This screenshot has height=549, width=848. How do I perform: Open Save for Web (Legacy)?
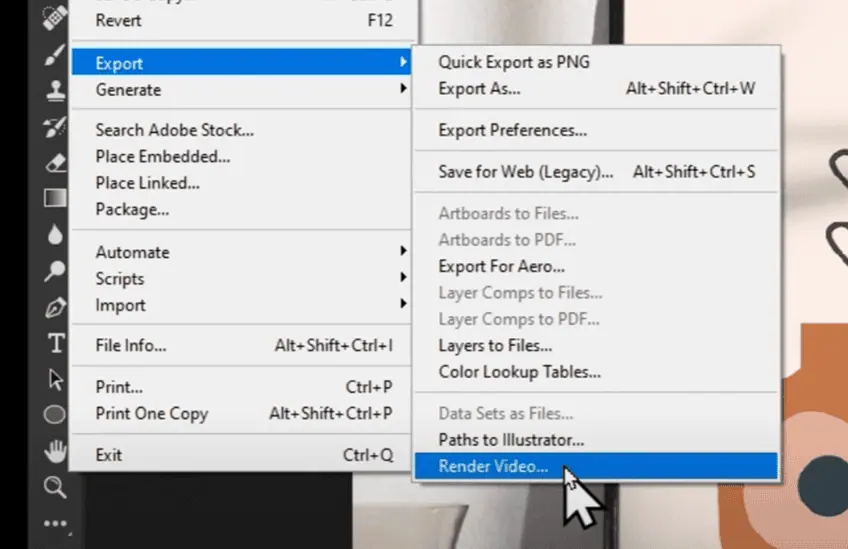click(x=526, y=172)
